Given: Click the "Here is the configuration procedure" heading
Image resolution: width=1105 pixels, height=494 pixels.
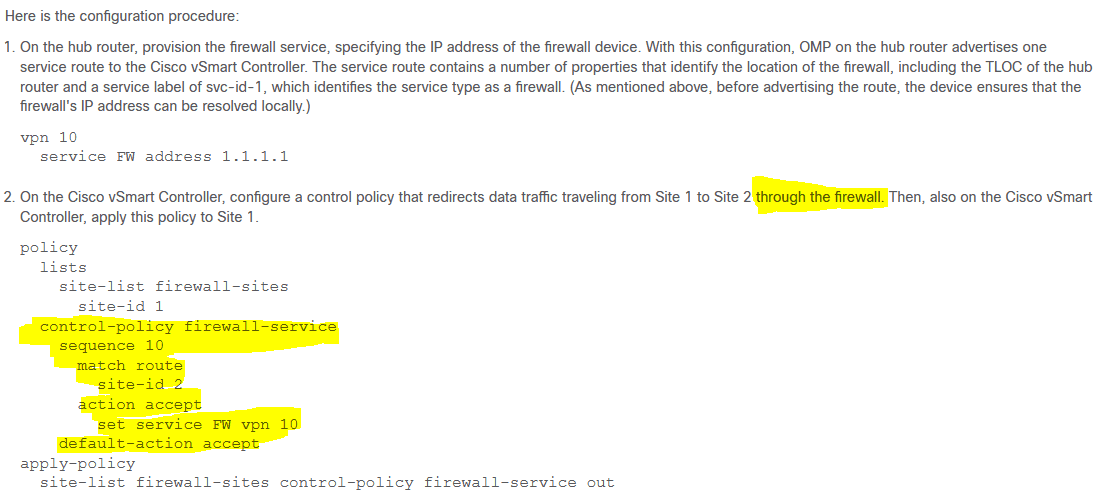Looking at the screenshot, I should 123,16.
